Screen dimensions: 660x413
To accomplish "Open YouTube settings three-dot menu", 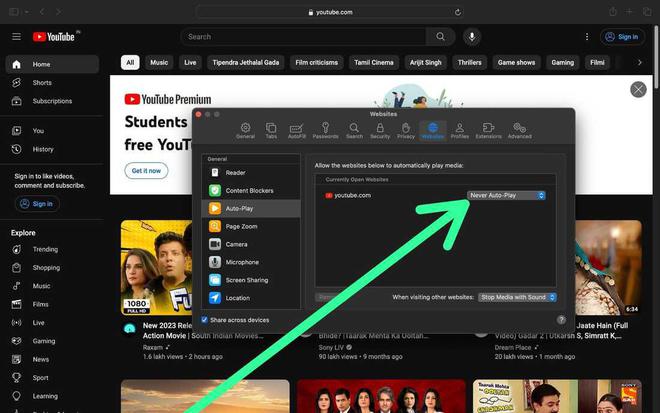I will pyautogui.click(x=587, y=37).
